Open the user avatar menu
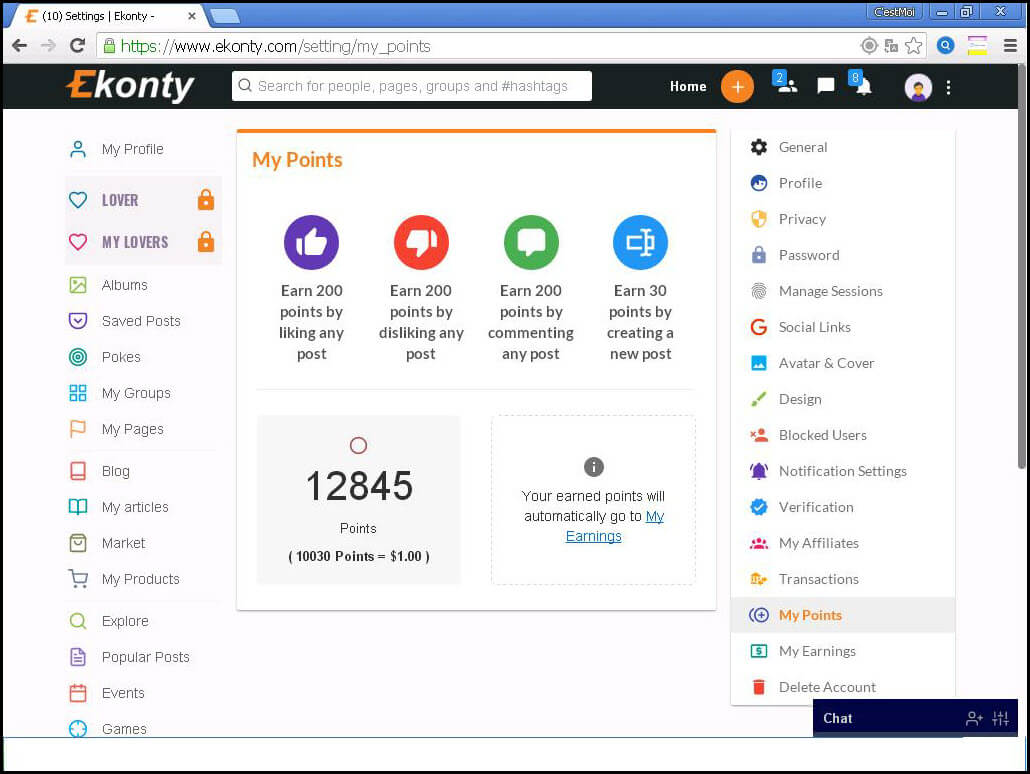The width and height of the screenshot is (1030, 774). [918, 87]
